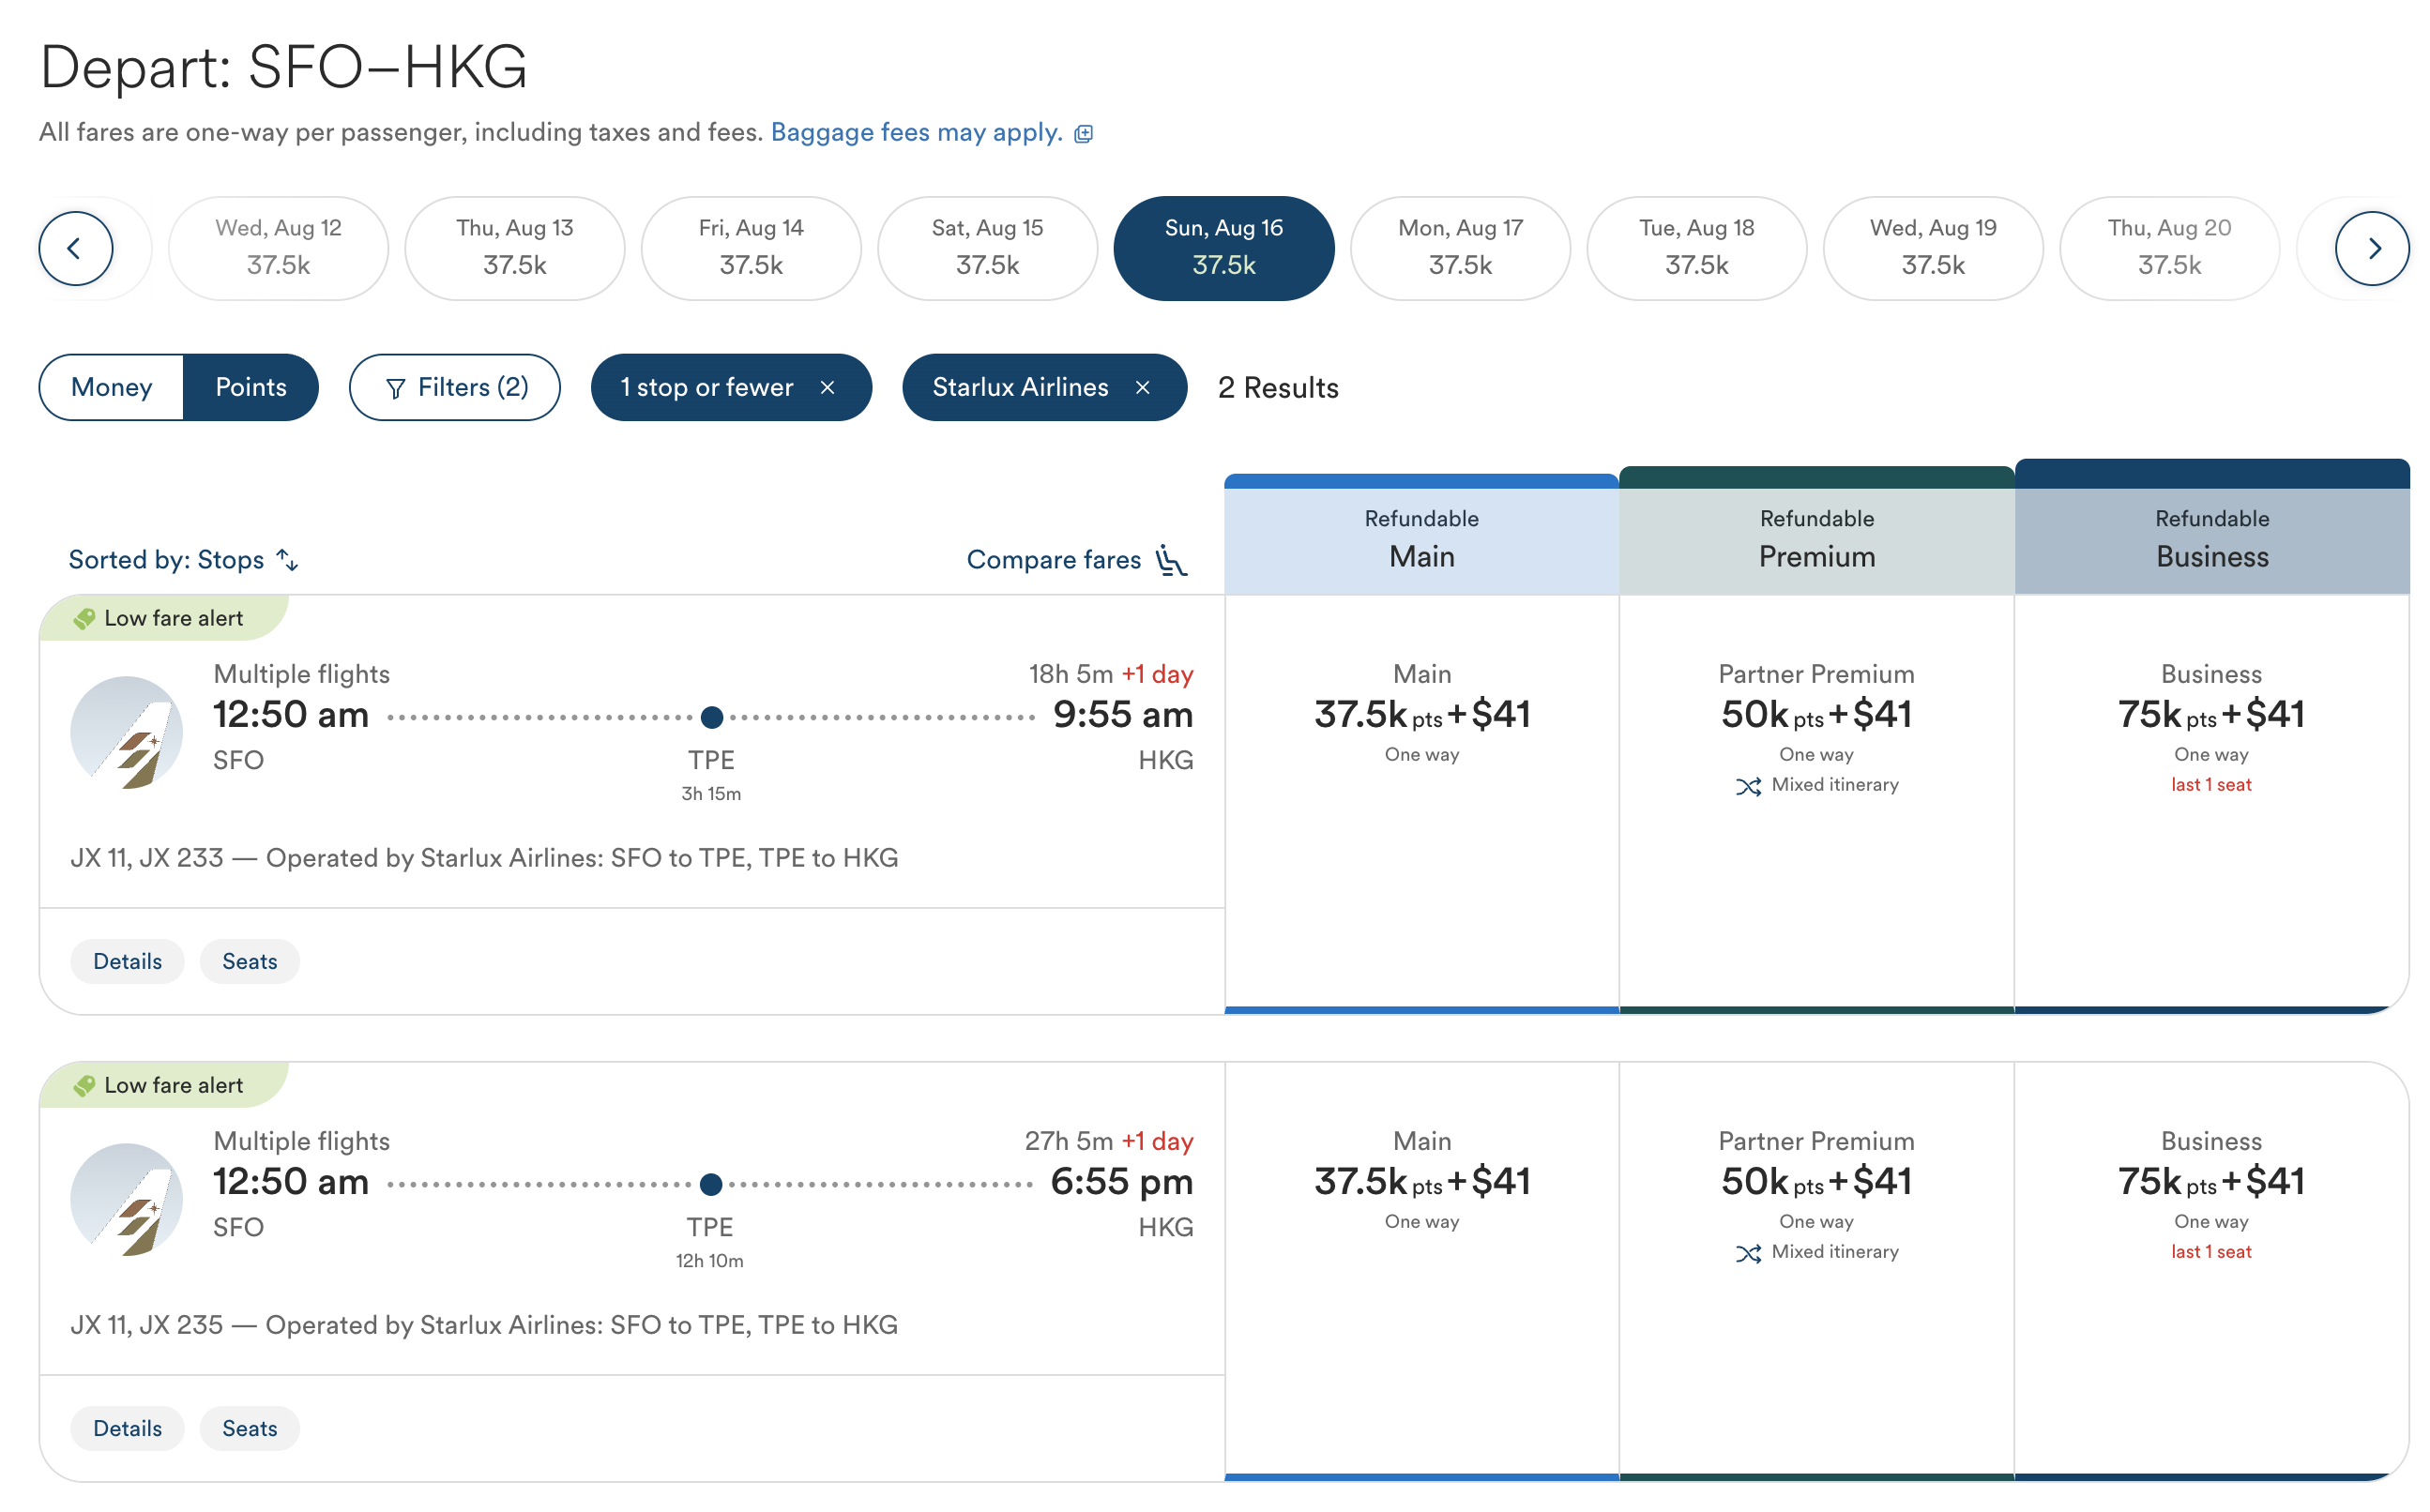Change sorting via Sorted by: Stops
The width and height of the screenshot is (2430, 1512).
click(166, 560)
